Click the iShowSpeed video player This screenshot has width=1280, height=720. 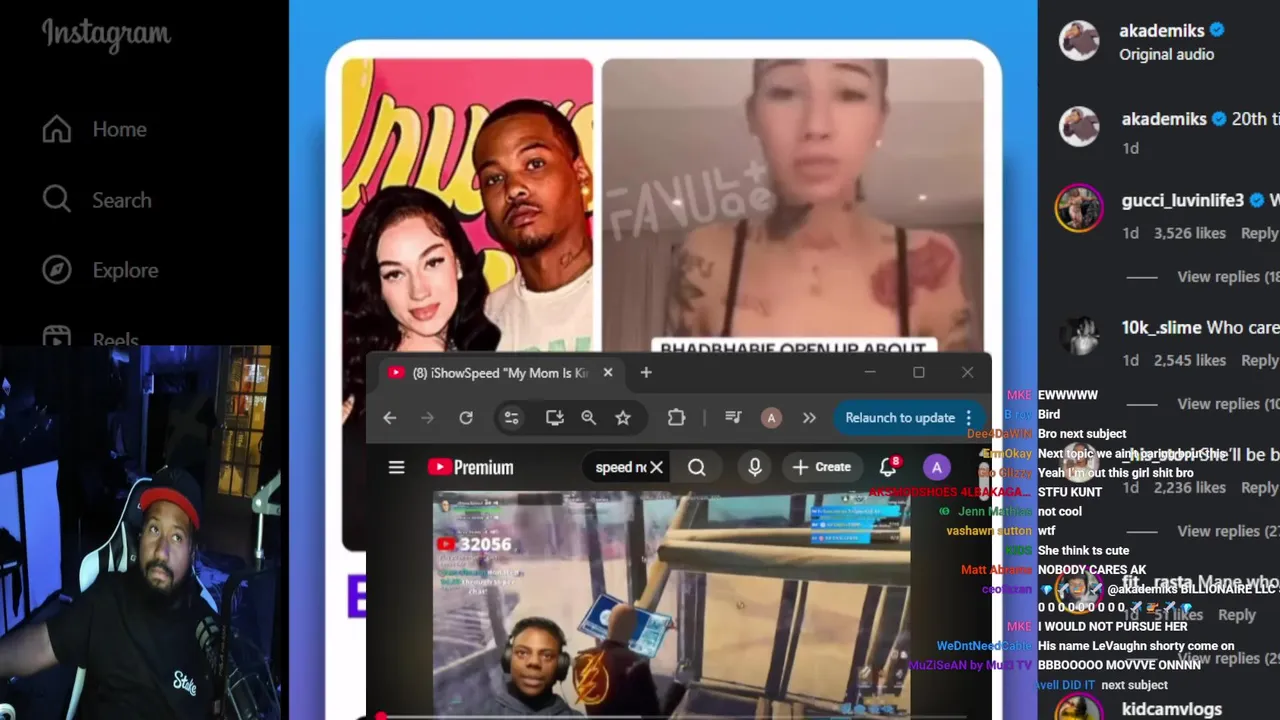tap(671, 602)
